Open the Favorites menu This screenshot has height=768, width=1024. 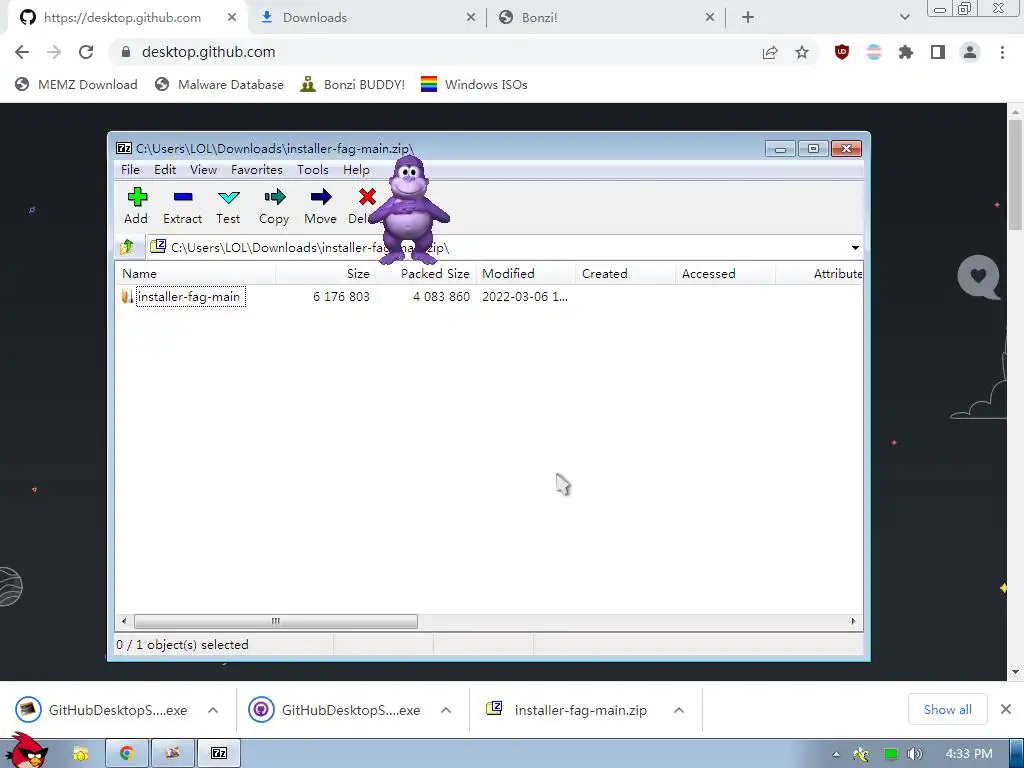[x=257, y=170]
